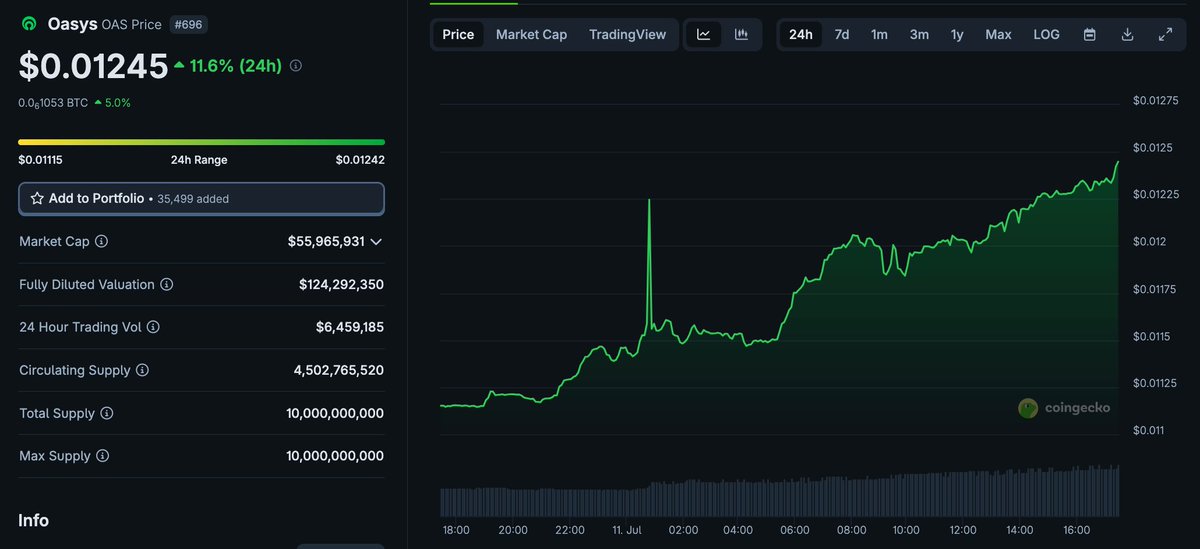Switch to line chart view icon
This screenshot has height=549, width=1200.
coord(704,34)
